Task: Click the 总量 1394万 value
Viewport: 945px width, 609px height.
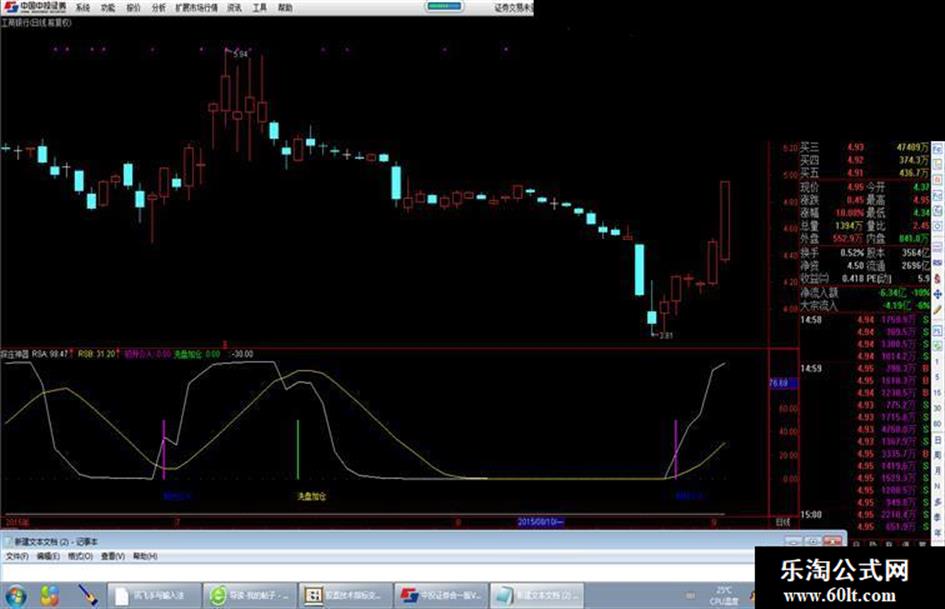Action: click(x=850, y=226)
